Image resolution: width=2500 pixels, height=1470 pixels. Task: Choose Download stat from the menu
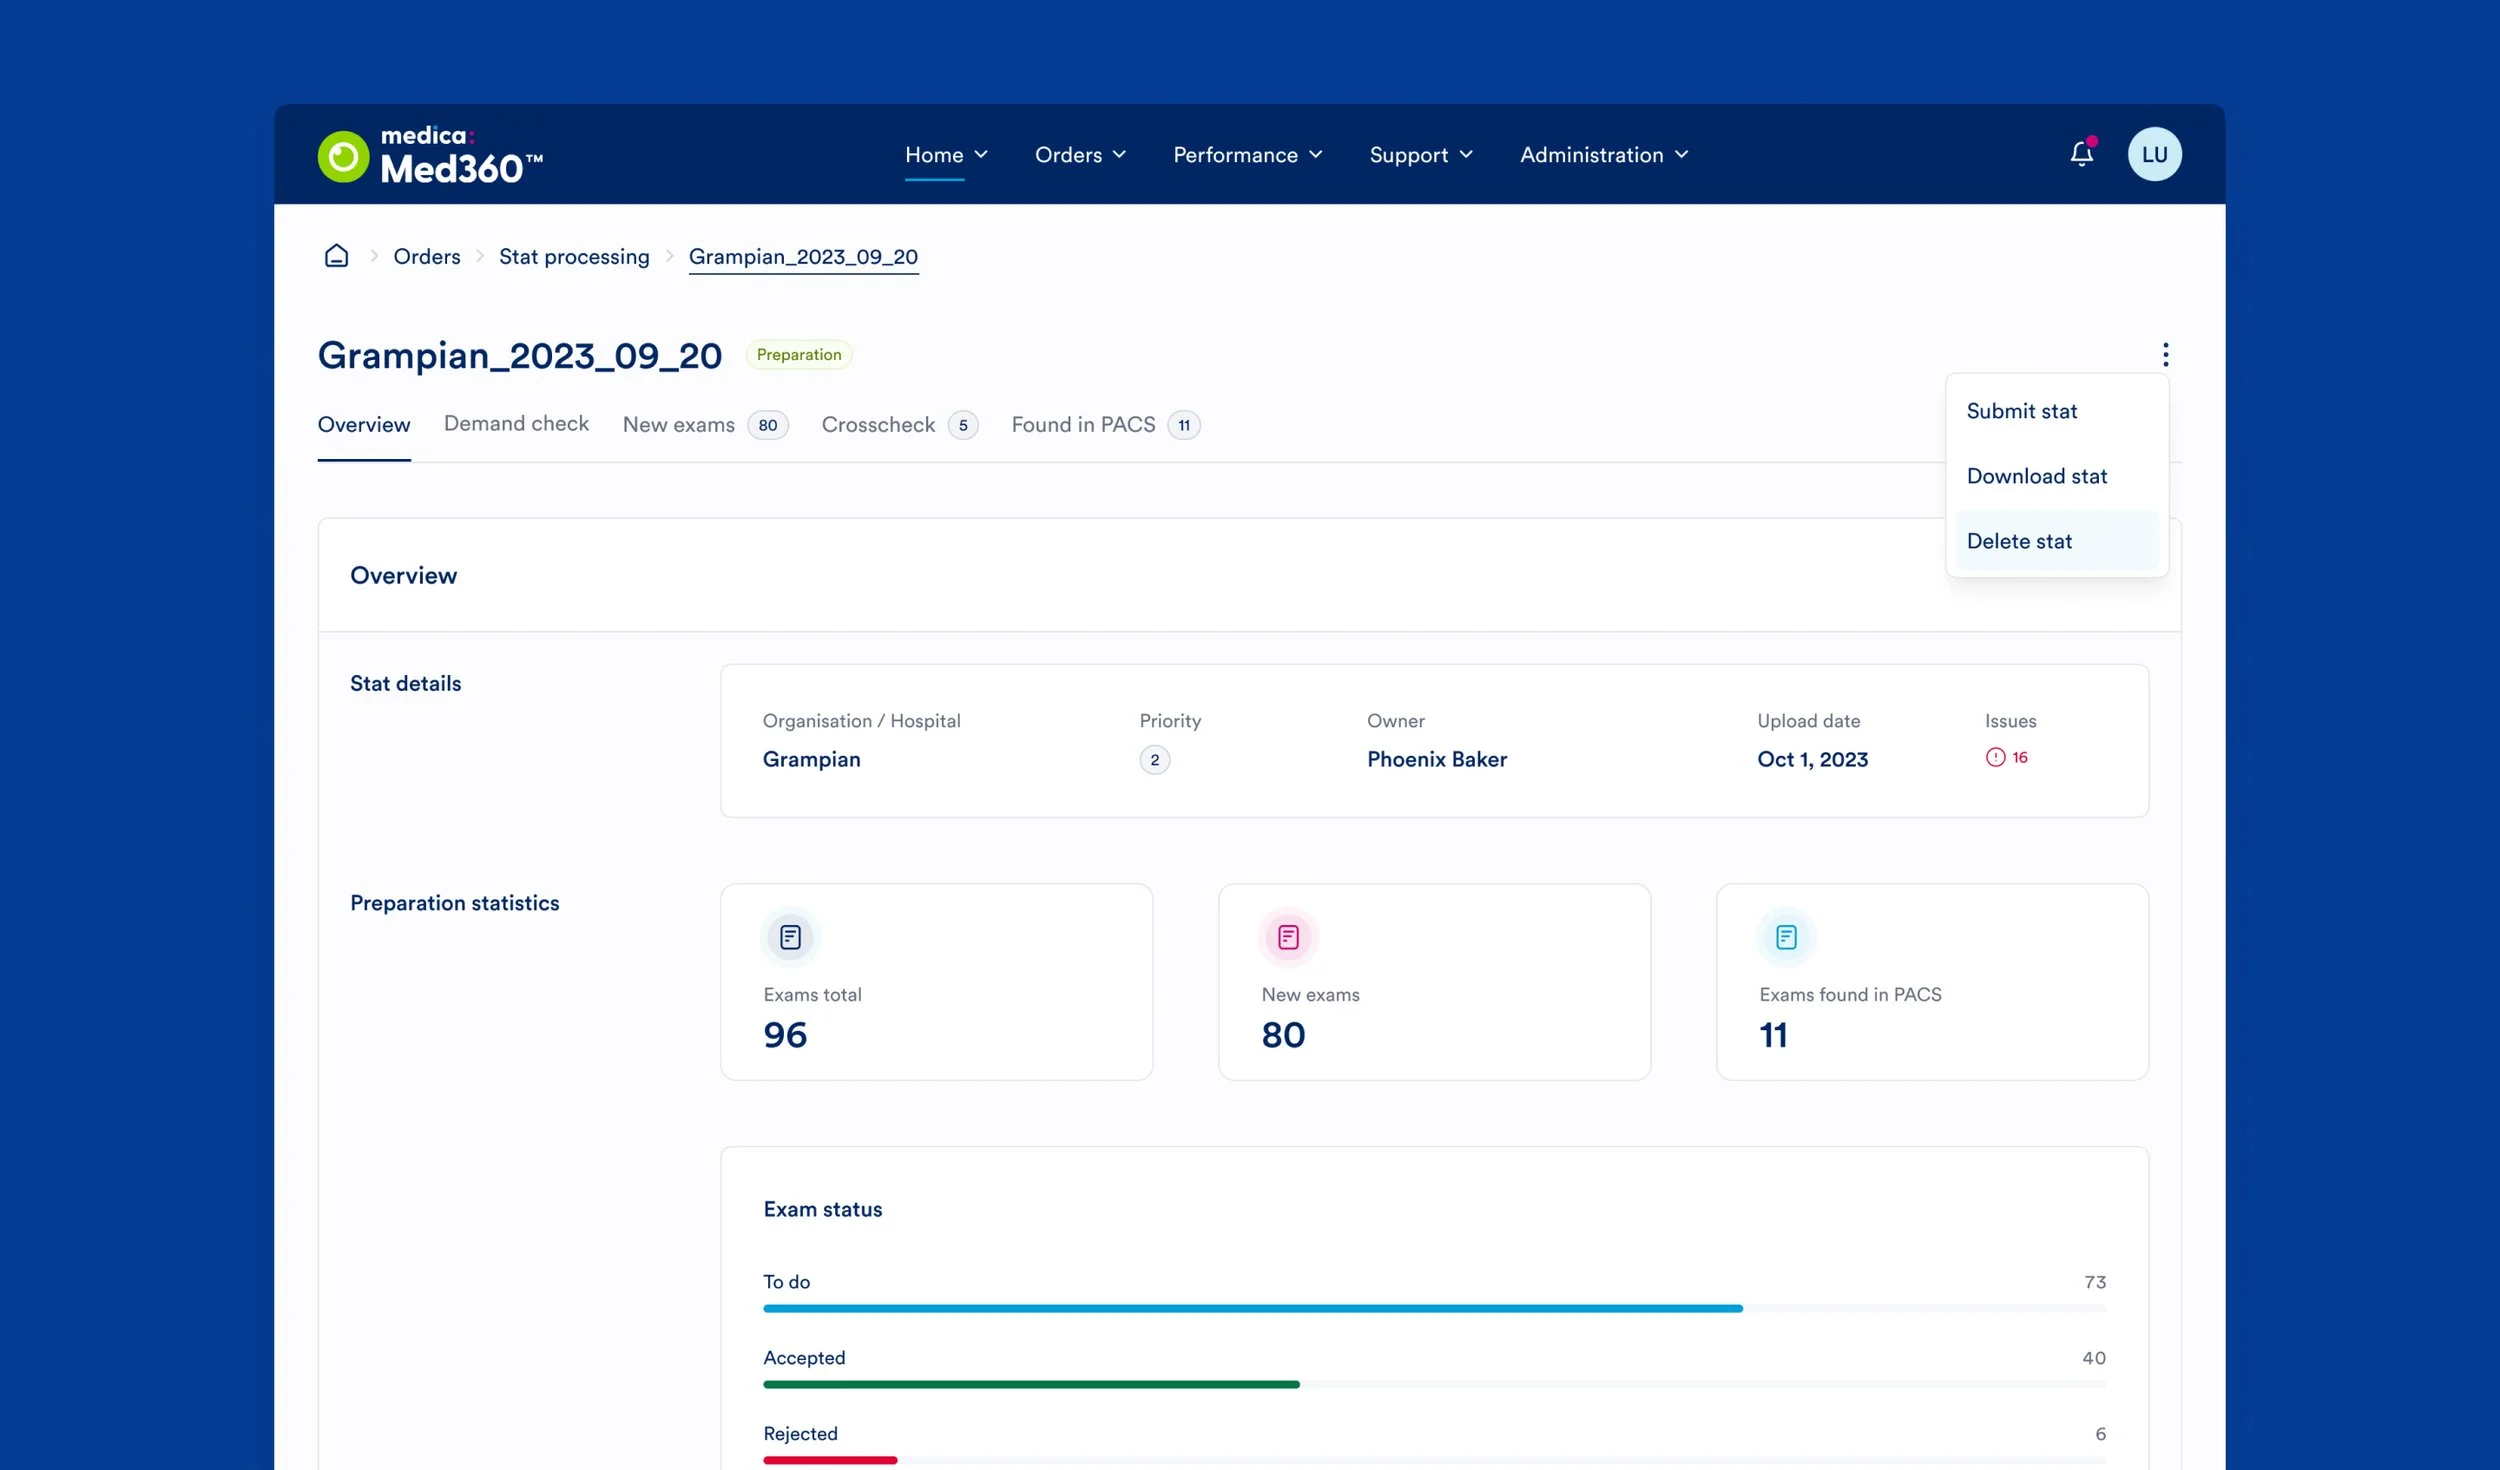2056,476
